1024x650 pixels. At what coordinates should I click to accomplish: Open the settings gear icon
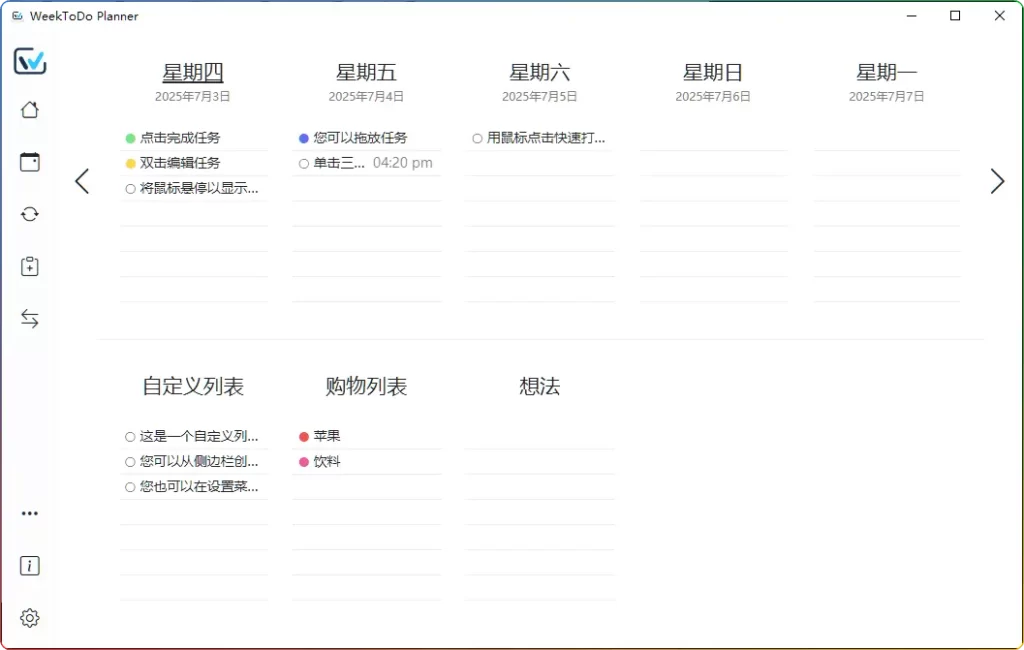[30, 618]
